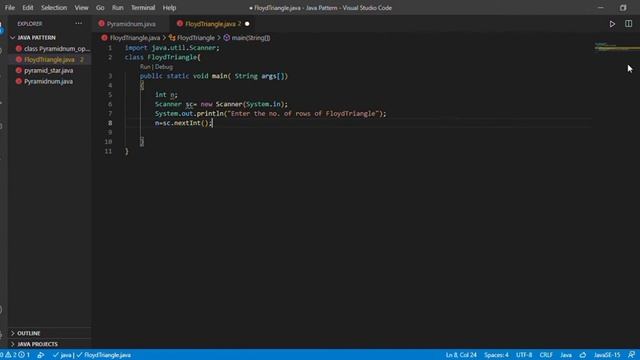The image size is (640, 360).
Task: Click the Run CodeLens above main
Action: click(x=145, y=67)
